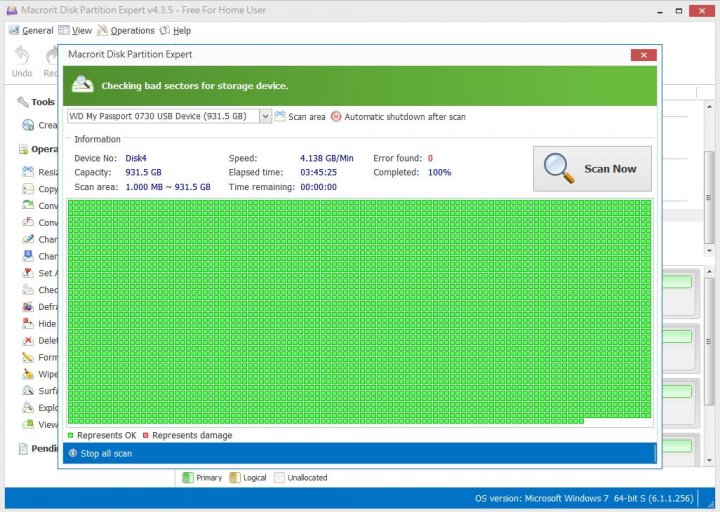Click the Surface test sidebar icon
Screen dimensions: 720x512
pos(28,391)
